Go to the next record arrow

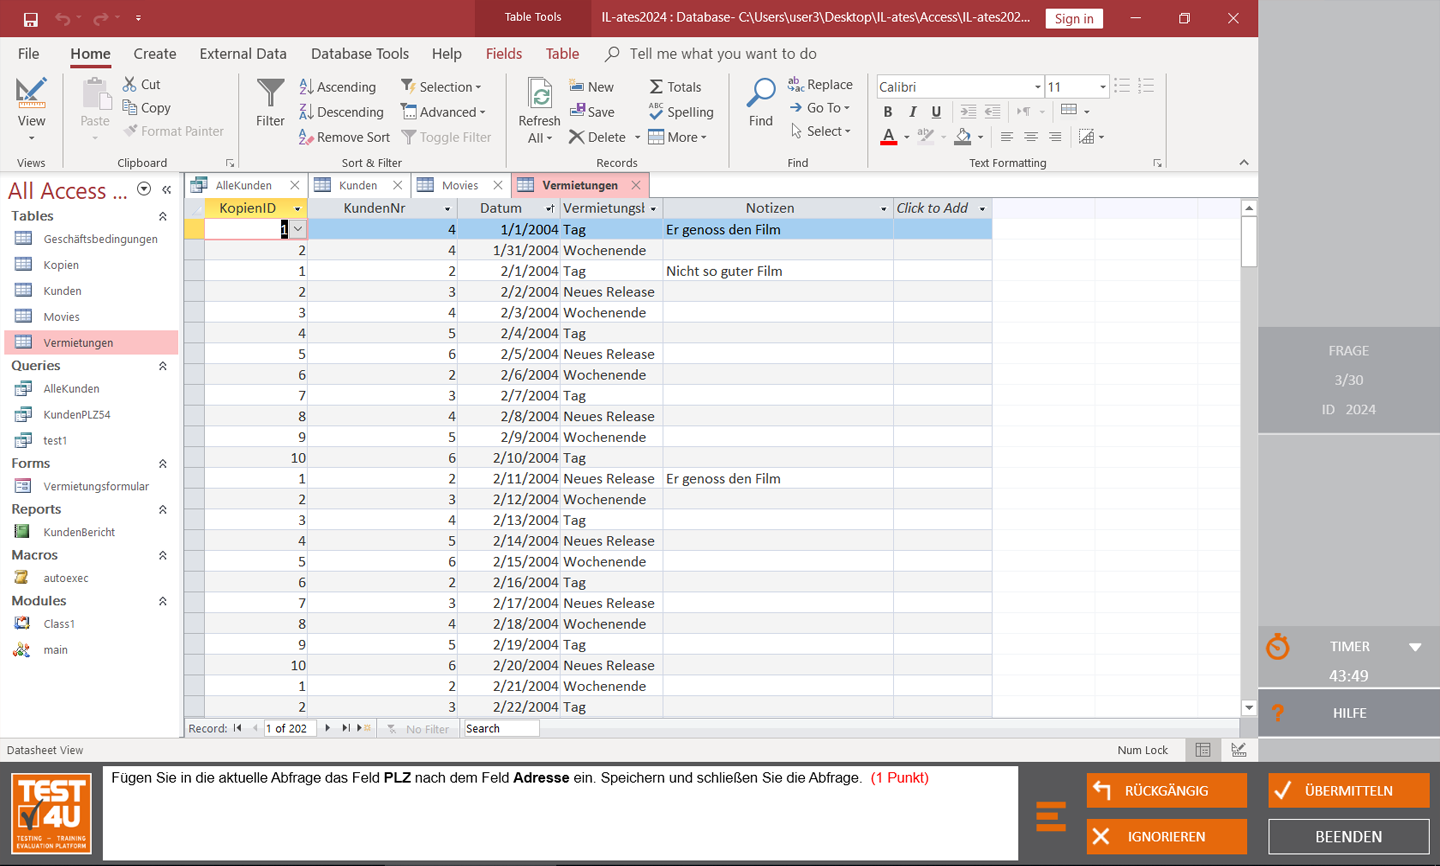pos(328,728)
